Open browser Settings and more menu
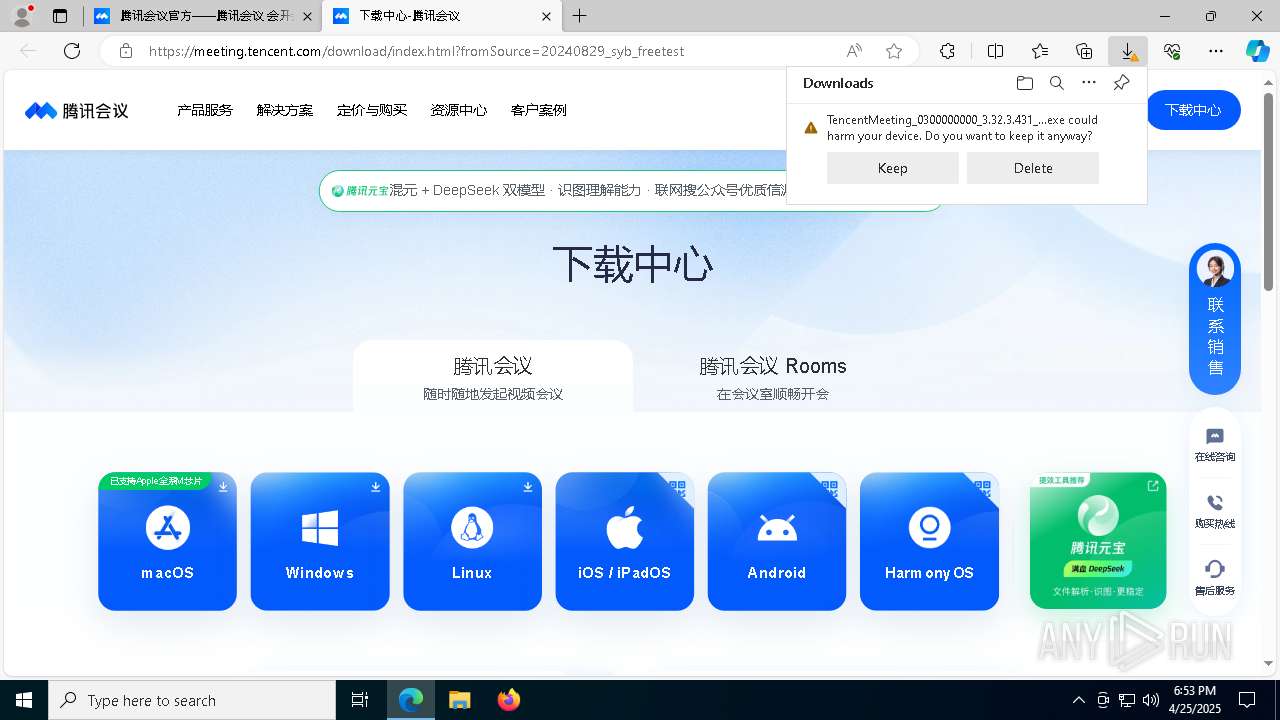 click(1216, 51)
